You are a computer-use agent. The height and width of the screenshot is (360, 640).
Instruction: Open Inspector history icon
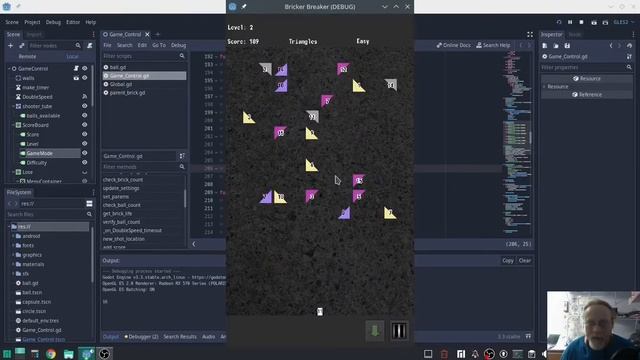tap(629, 46)
